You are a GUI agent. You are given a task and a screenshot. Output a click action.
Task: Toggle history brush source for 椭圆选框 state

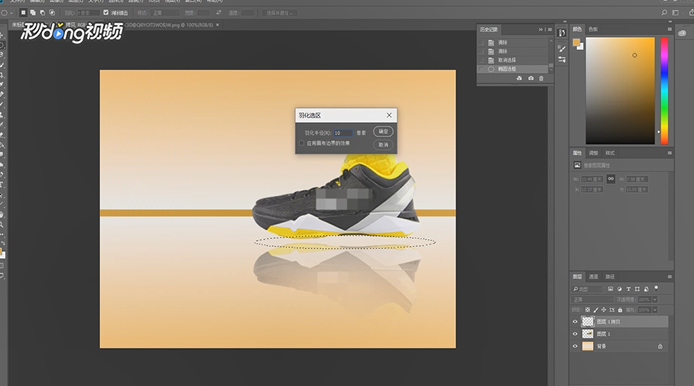pyautogui.click(x=482, y=69)
